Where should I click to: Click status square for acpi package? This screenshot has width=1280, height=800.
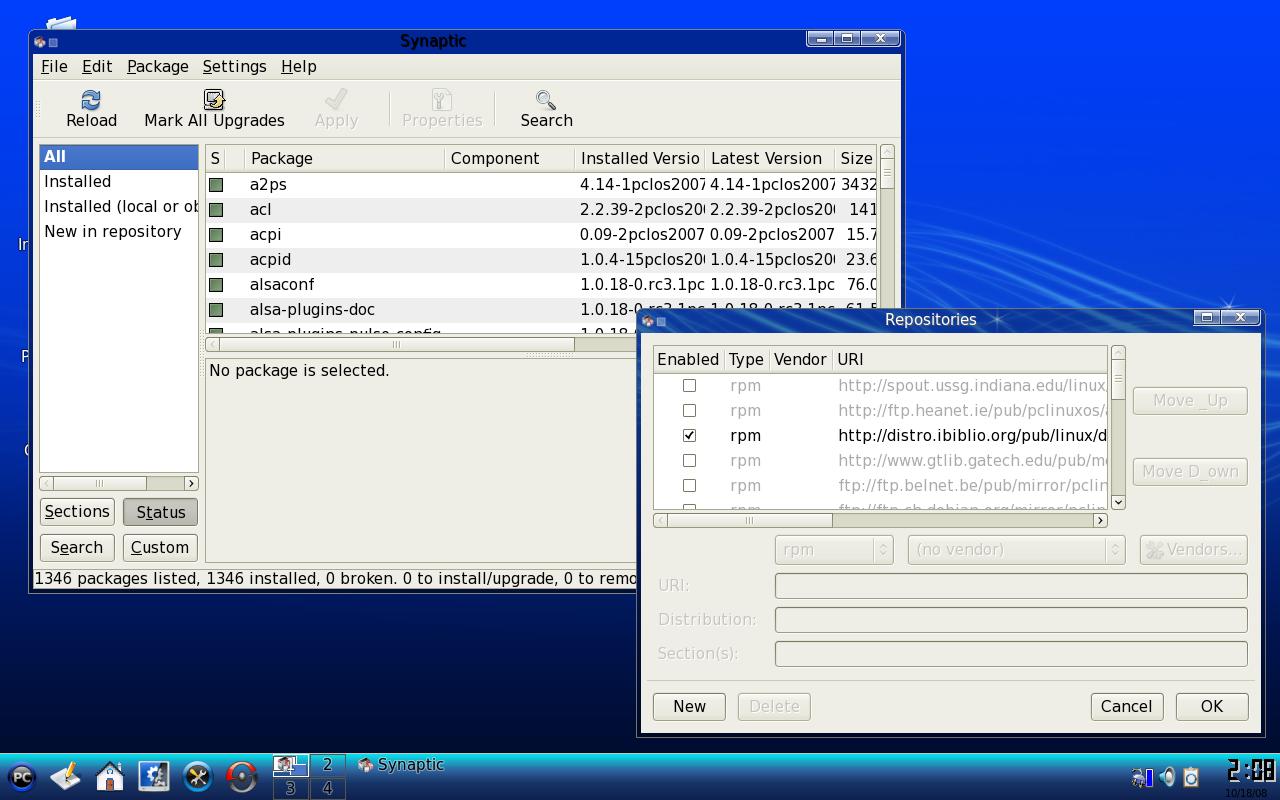(x=216, y=235)
